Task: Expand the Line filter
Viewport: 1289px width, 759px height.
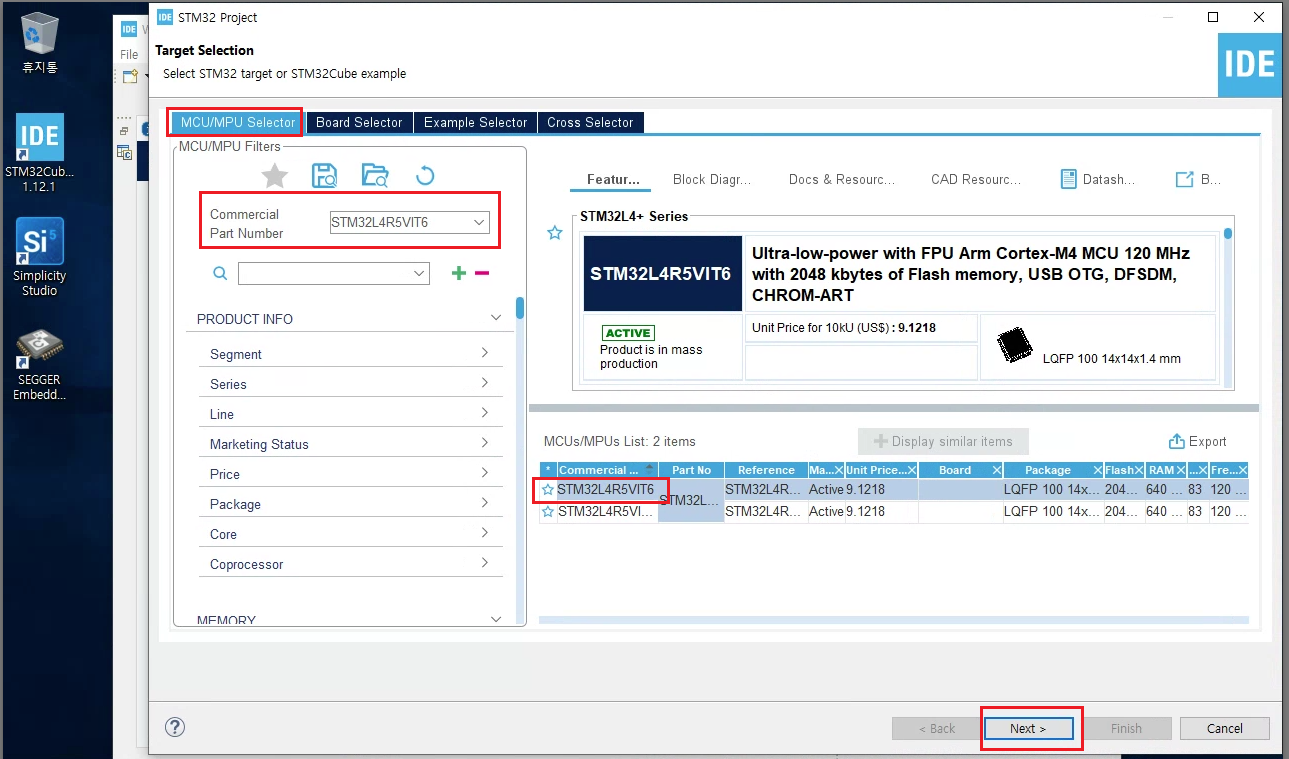Action: click(350, 414)
